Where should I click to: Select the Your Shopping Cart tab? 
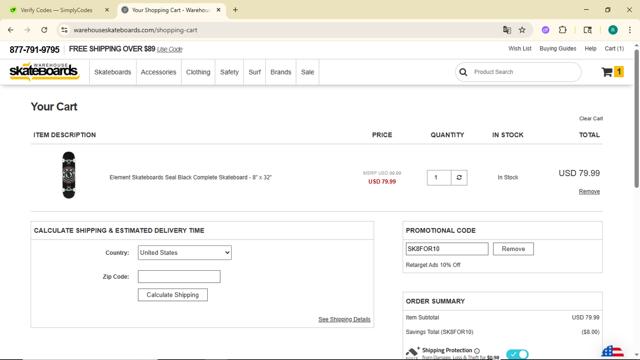171,10
